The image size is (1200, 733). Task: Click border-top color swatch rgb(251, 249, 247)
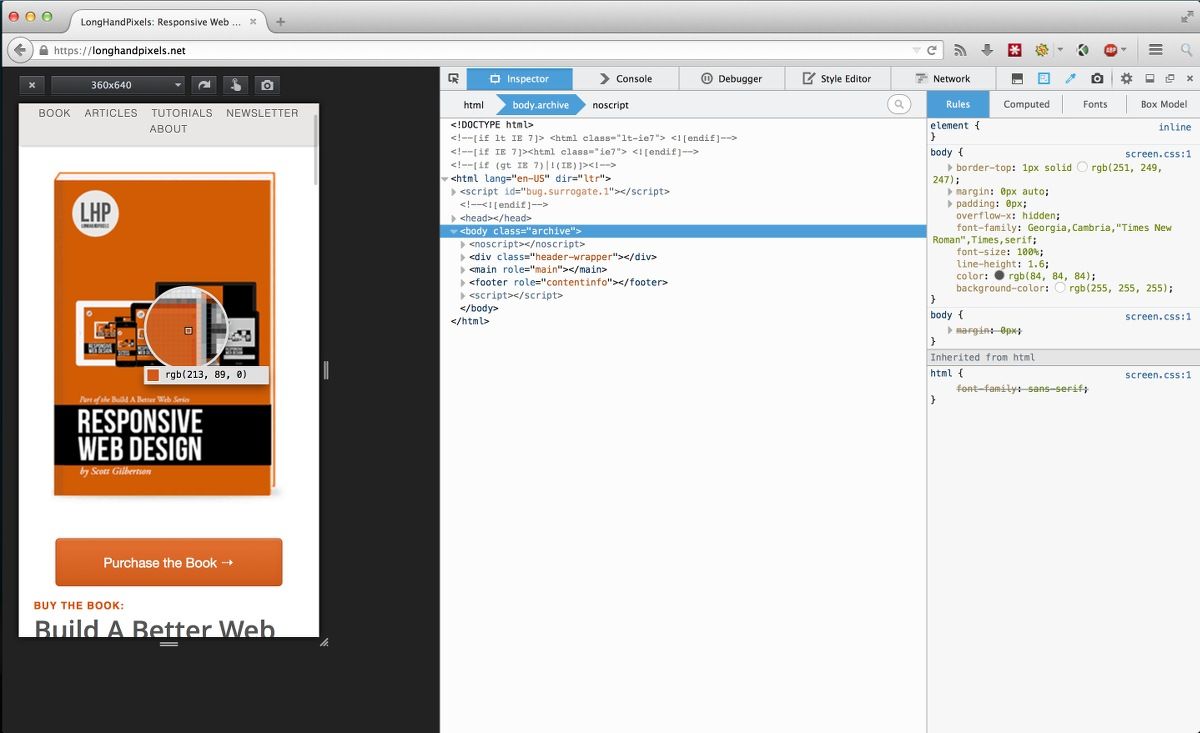point(1082,167)
